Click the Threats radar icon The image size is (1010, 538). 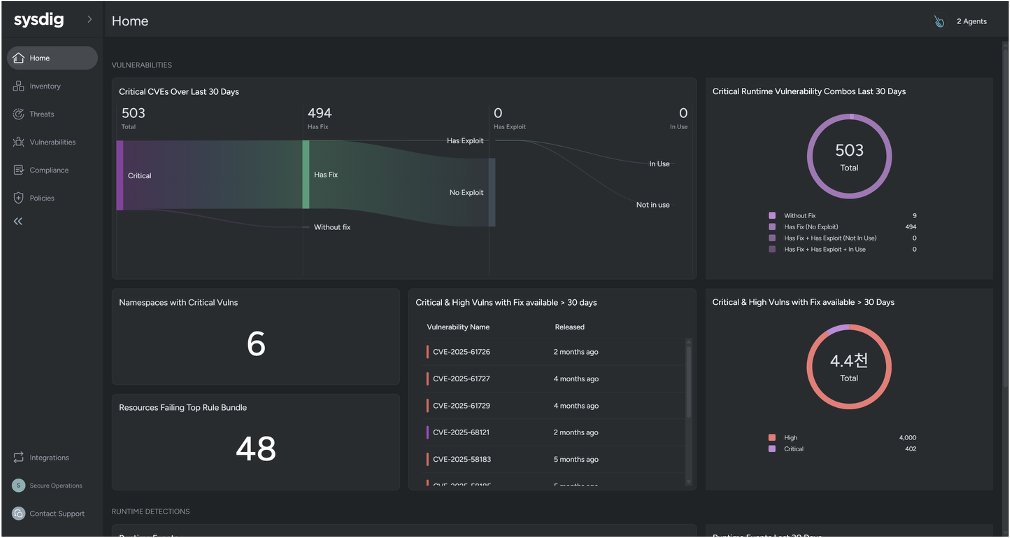19,114
